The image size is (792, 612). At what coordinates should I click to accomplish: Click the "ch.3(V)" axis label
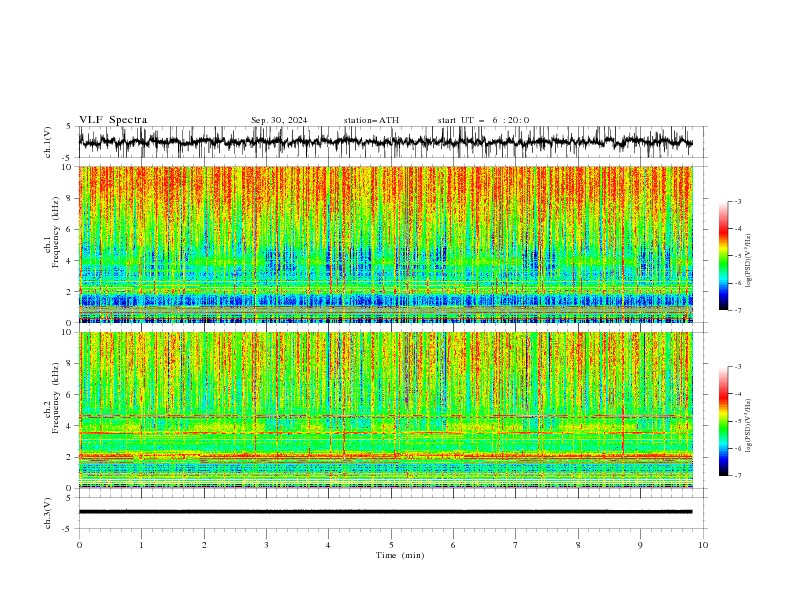pyautogui.click(x=48, y=513)
